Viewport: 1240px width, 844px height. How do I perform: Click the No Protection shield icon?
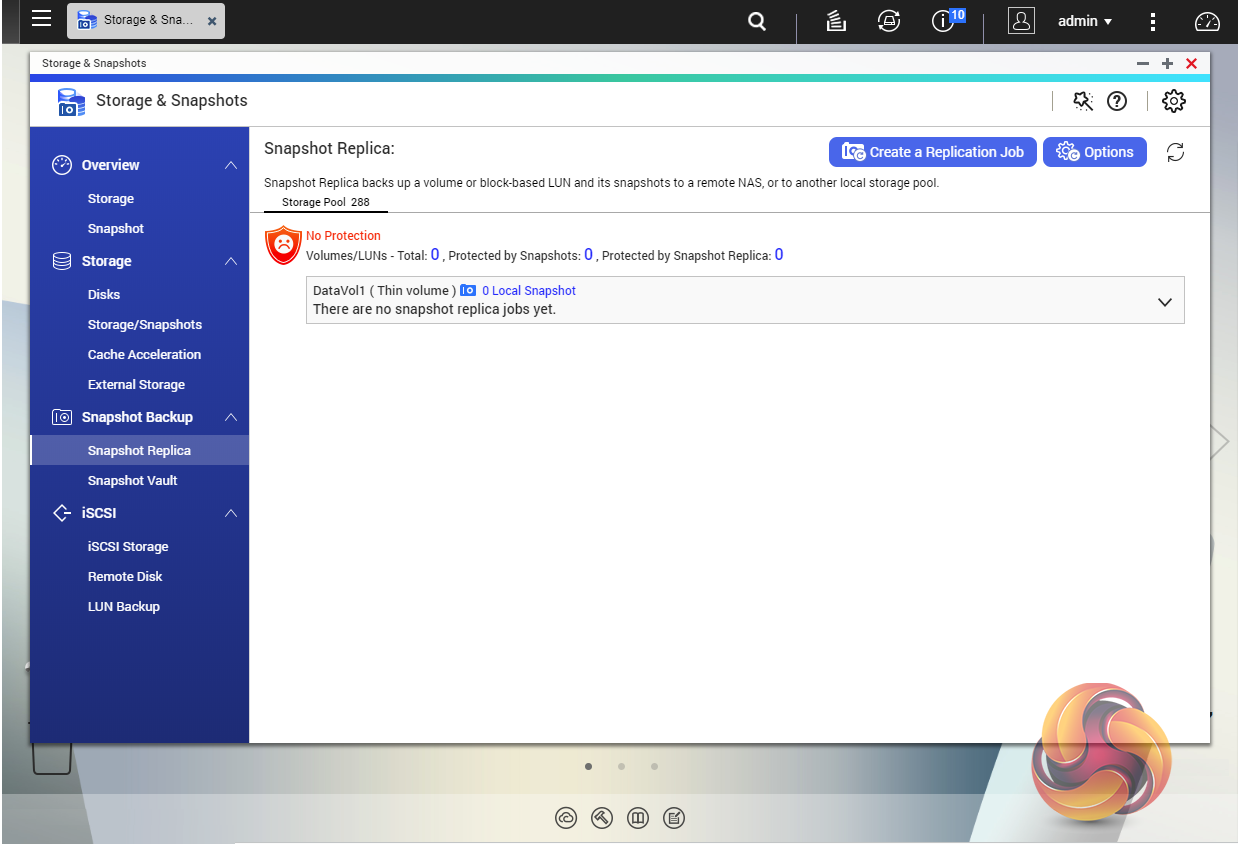pos(283,245)
